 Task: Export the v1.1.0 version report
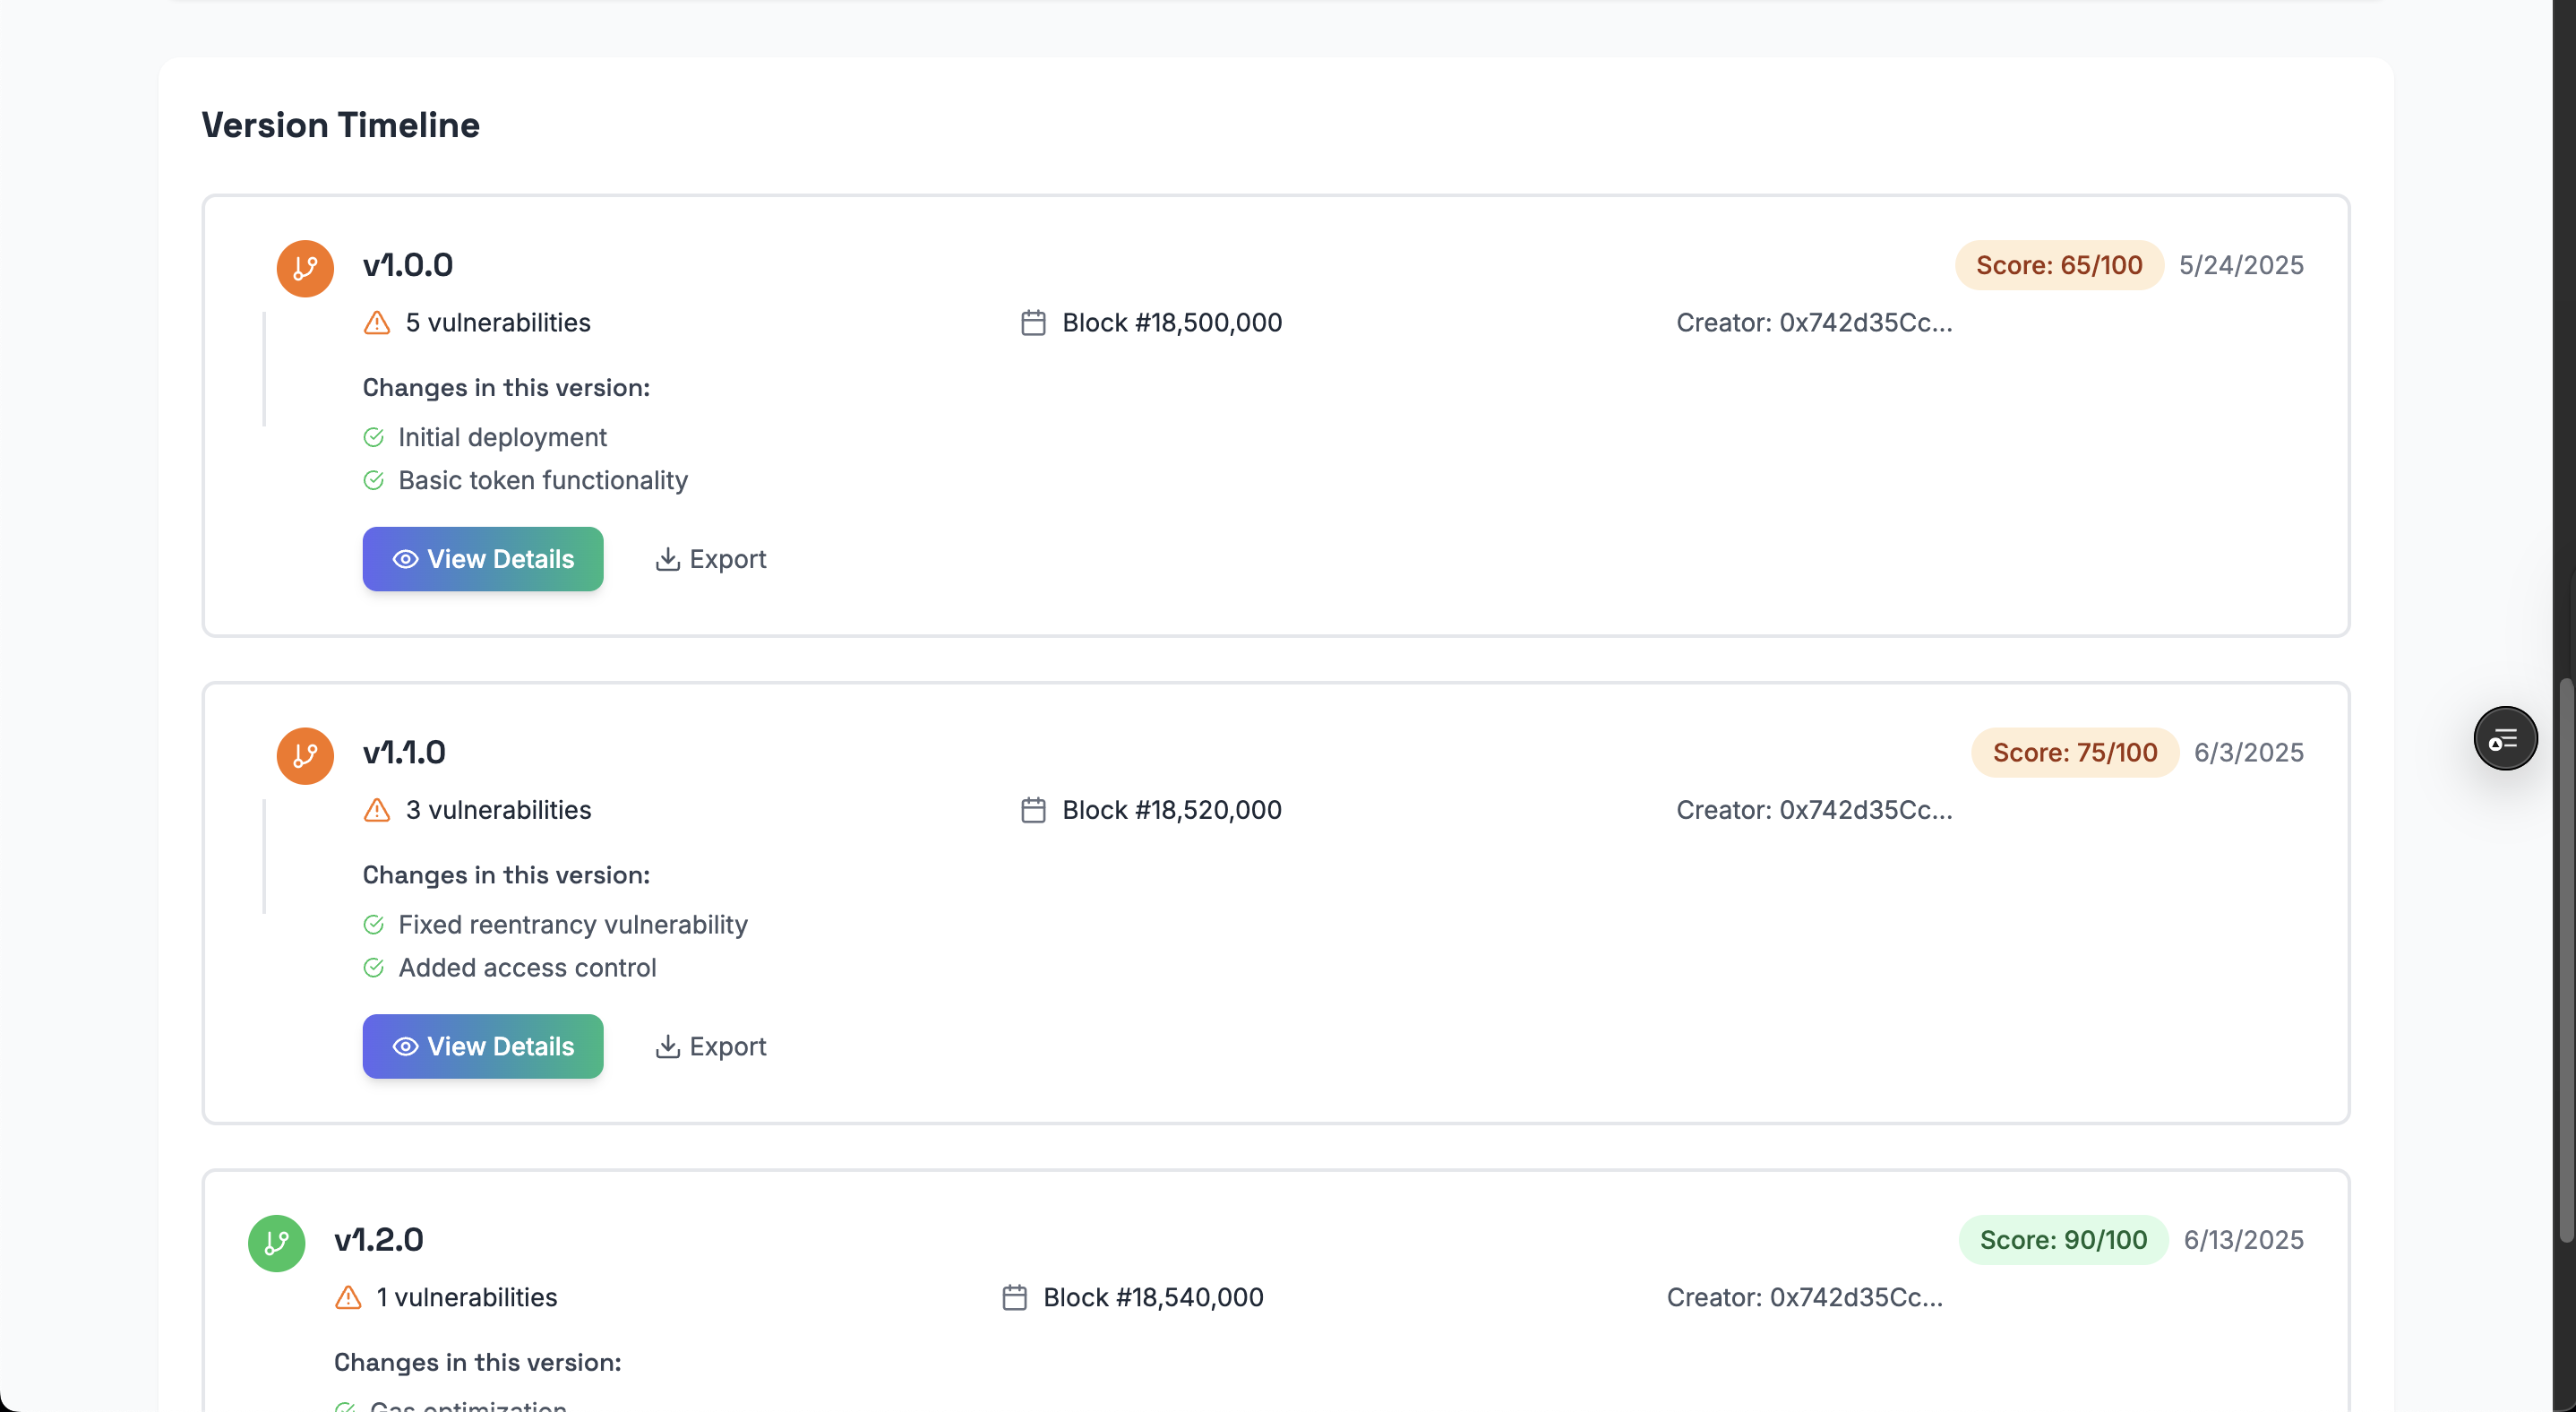pos(711,1046)
